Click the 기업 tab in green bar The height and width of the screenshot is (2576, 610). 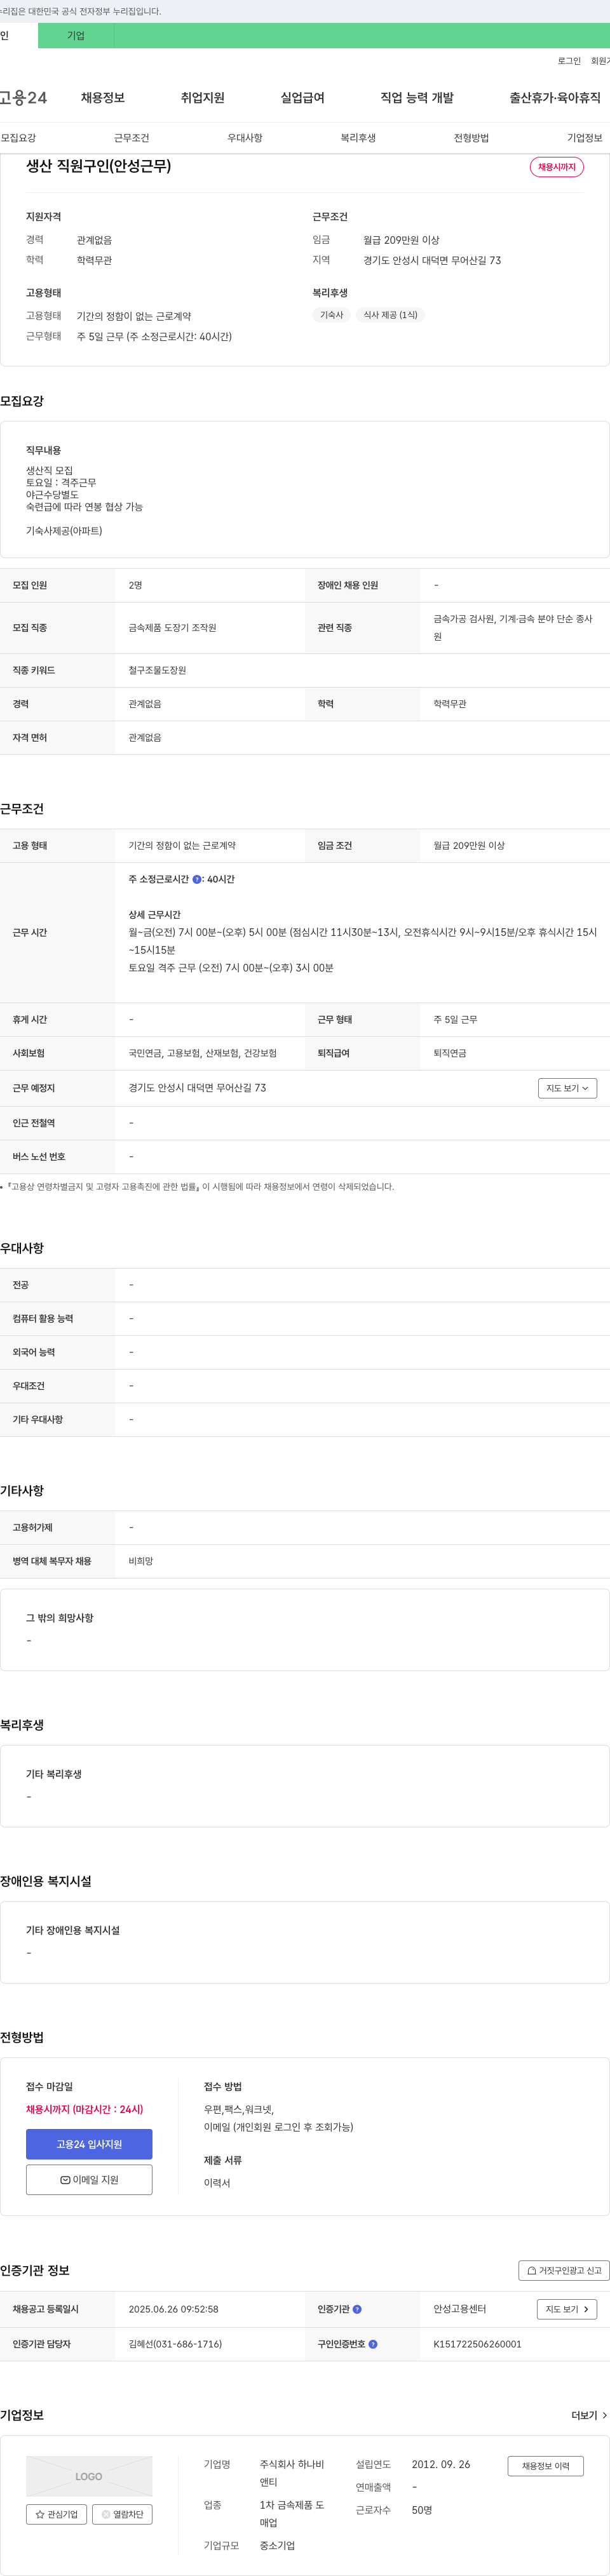tap(76, 36)
